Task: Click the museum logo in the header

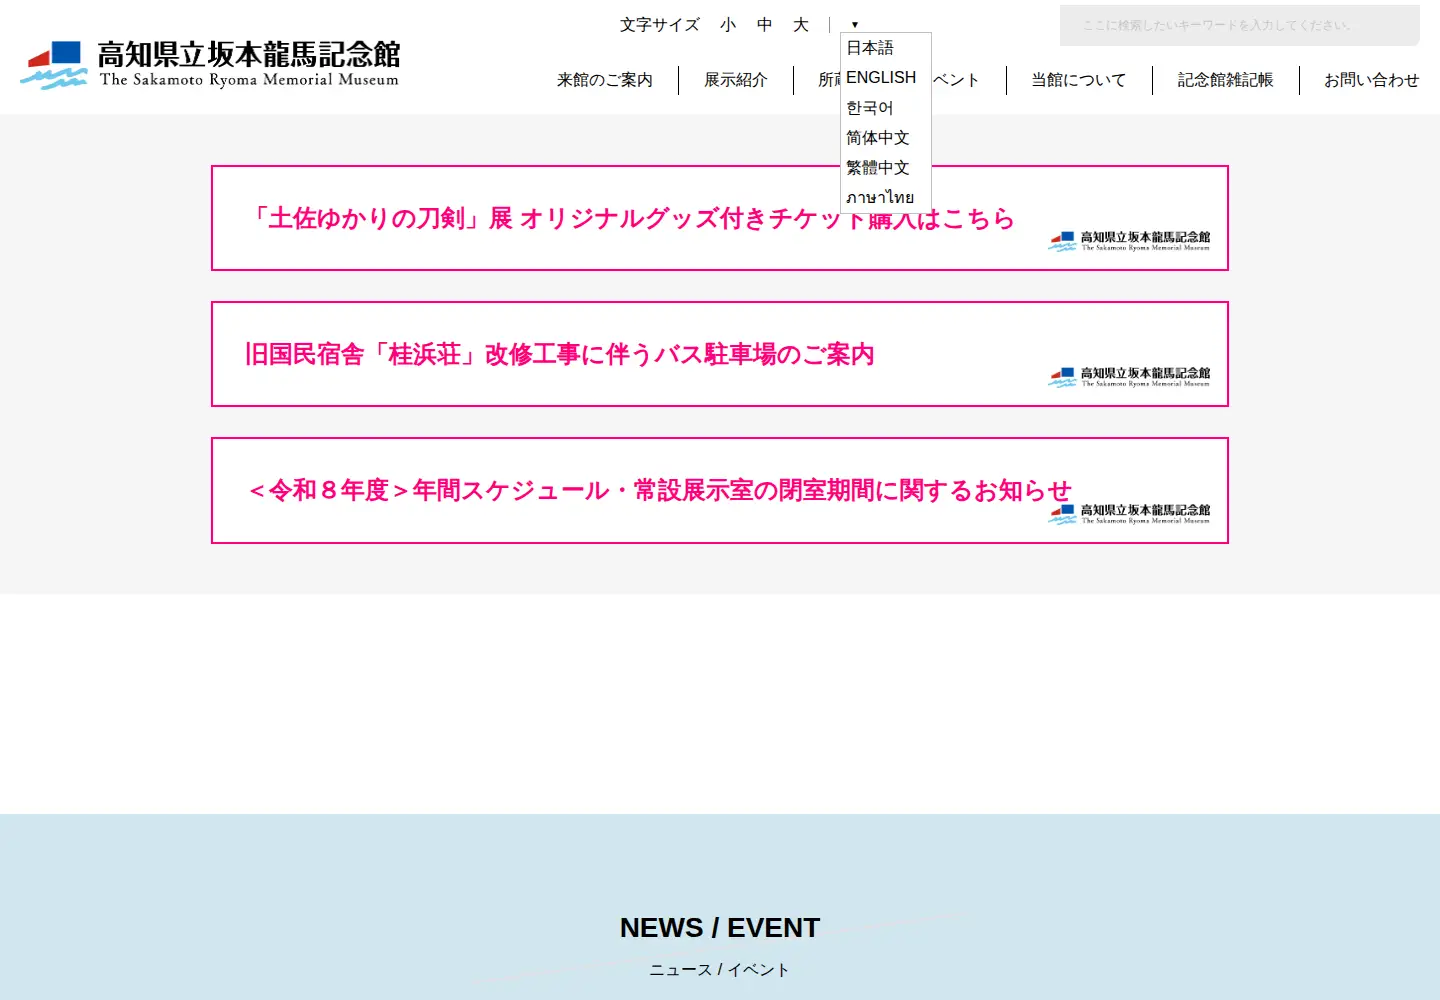Action: point(210,65)
